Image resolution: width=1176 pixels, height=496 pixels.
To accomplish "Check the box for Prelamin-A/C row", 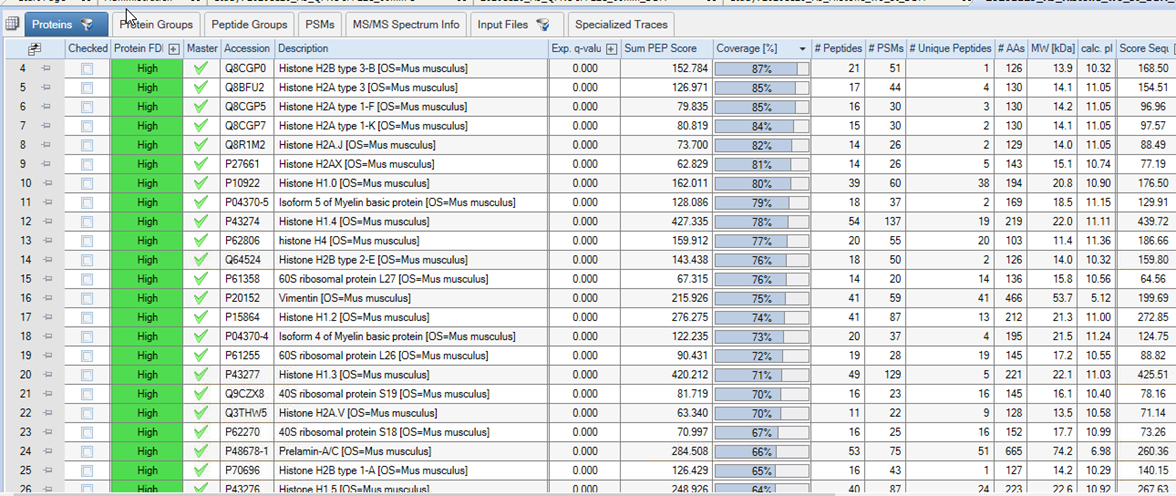I will click(88, 452).
